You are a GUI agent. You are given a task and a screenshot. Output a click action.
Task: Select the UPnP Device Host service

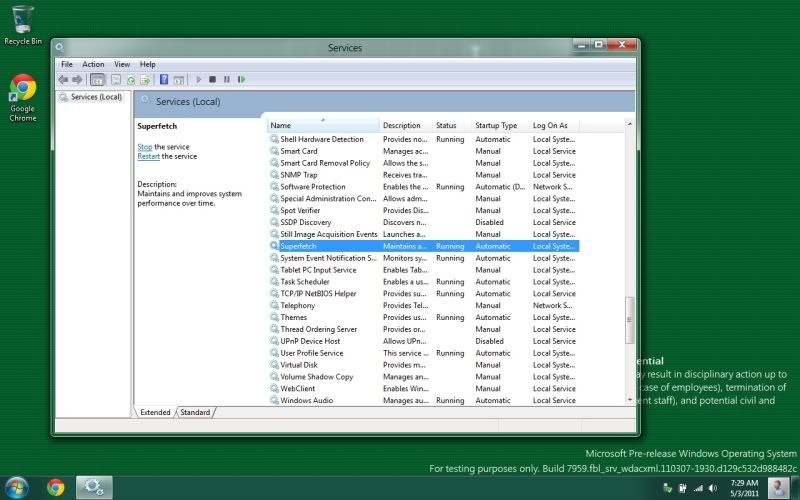coord(423,341)
